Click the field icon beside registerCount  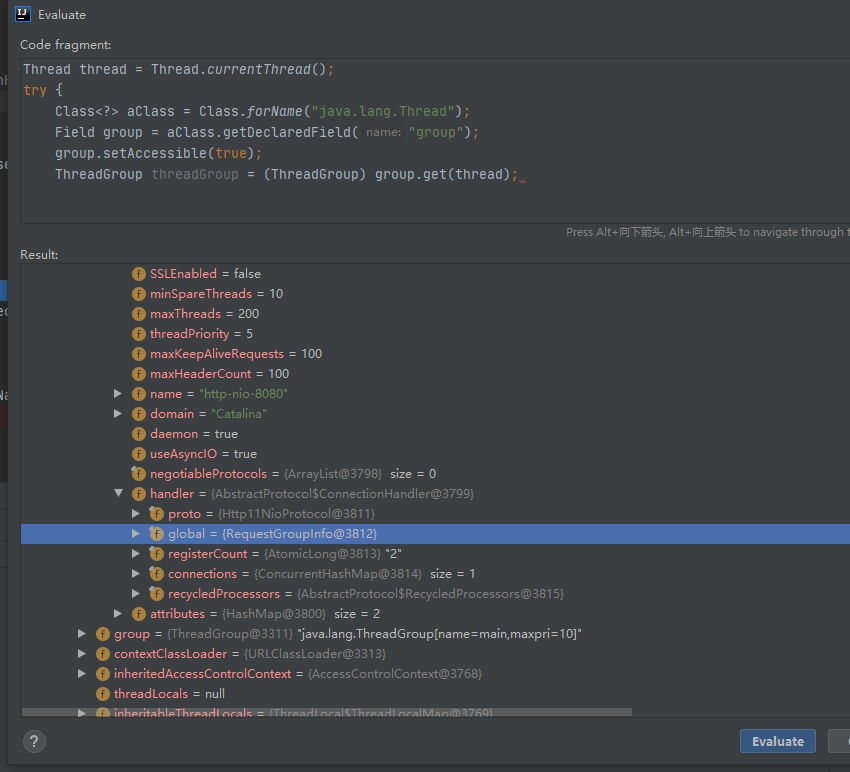click(157, 554)
